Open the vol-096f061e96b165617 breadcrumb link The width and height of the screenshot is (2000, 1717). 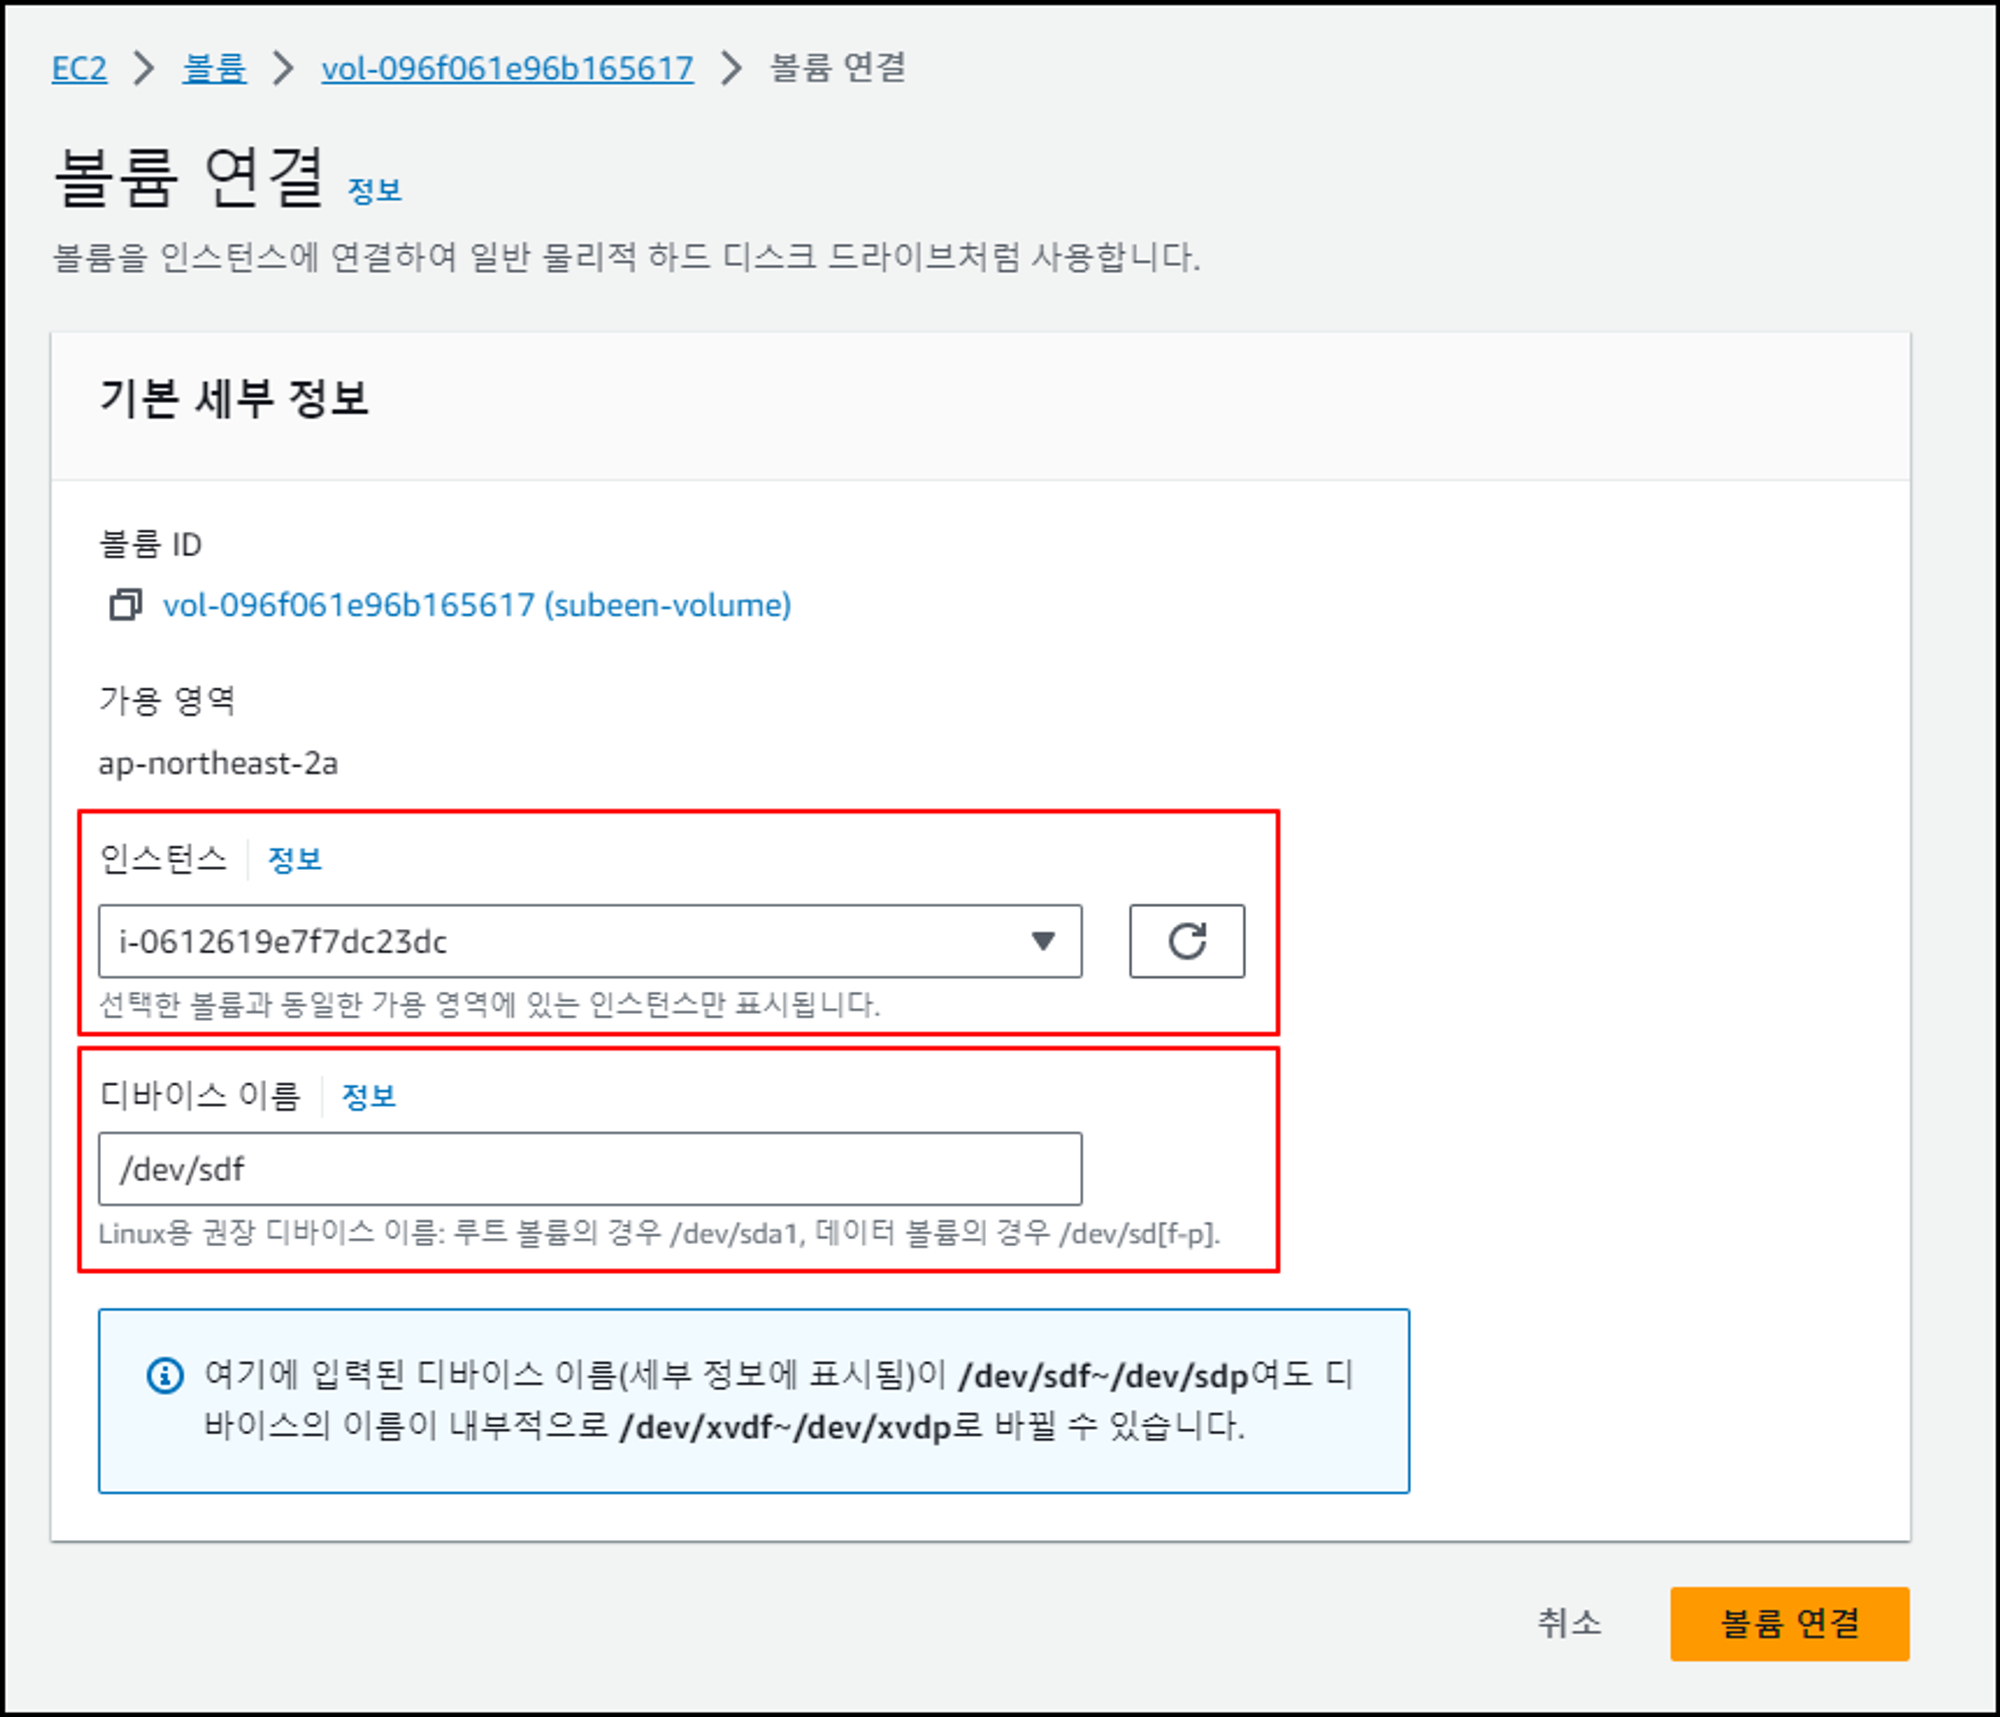pyautogui.click(x=507, y=68)
